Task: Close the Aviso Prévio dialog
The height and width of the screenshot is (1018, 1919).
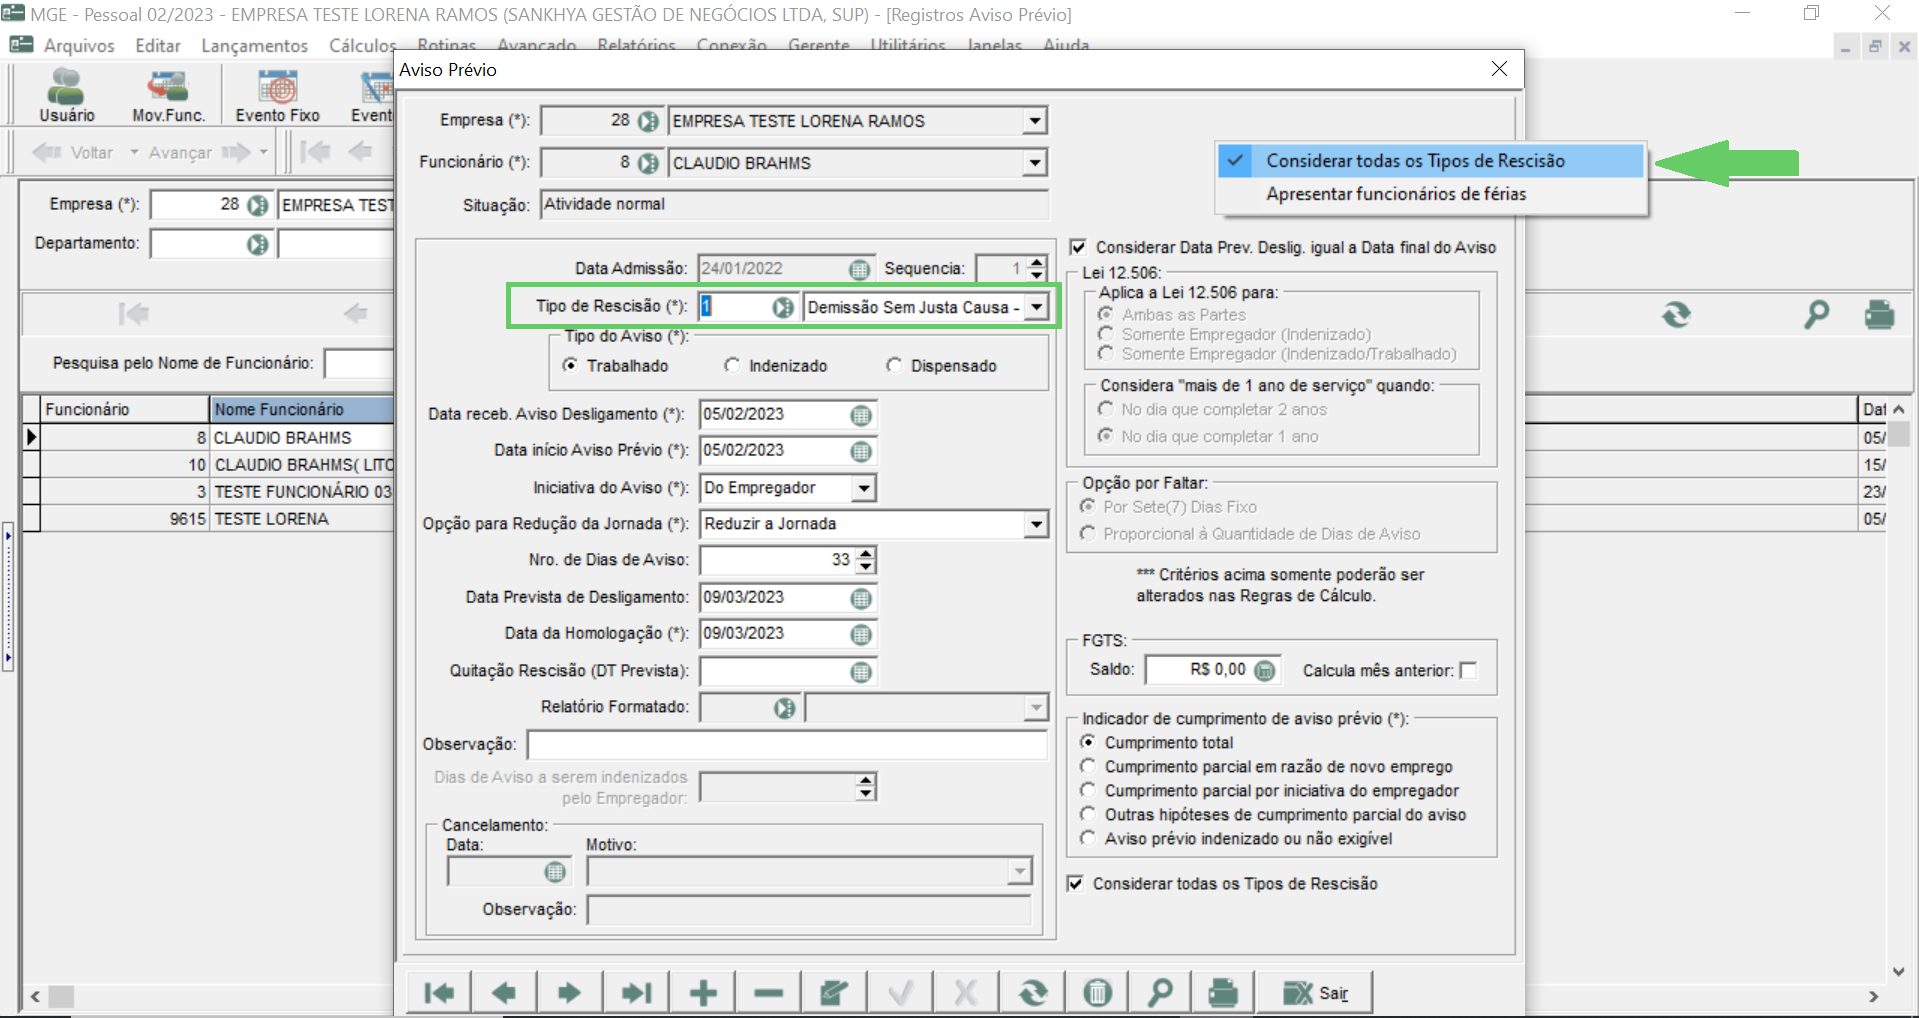Action: point(1498,69)
